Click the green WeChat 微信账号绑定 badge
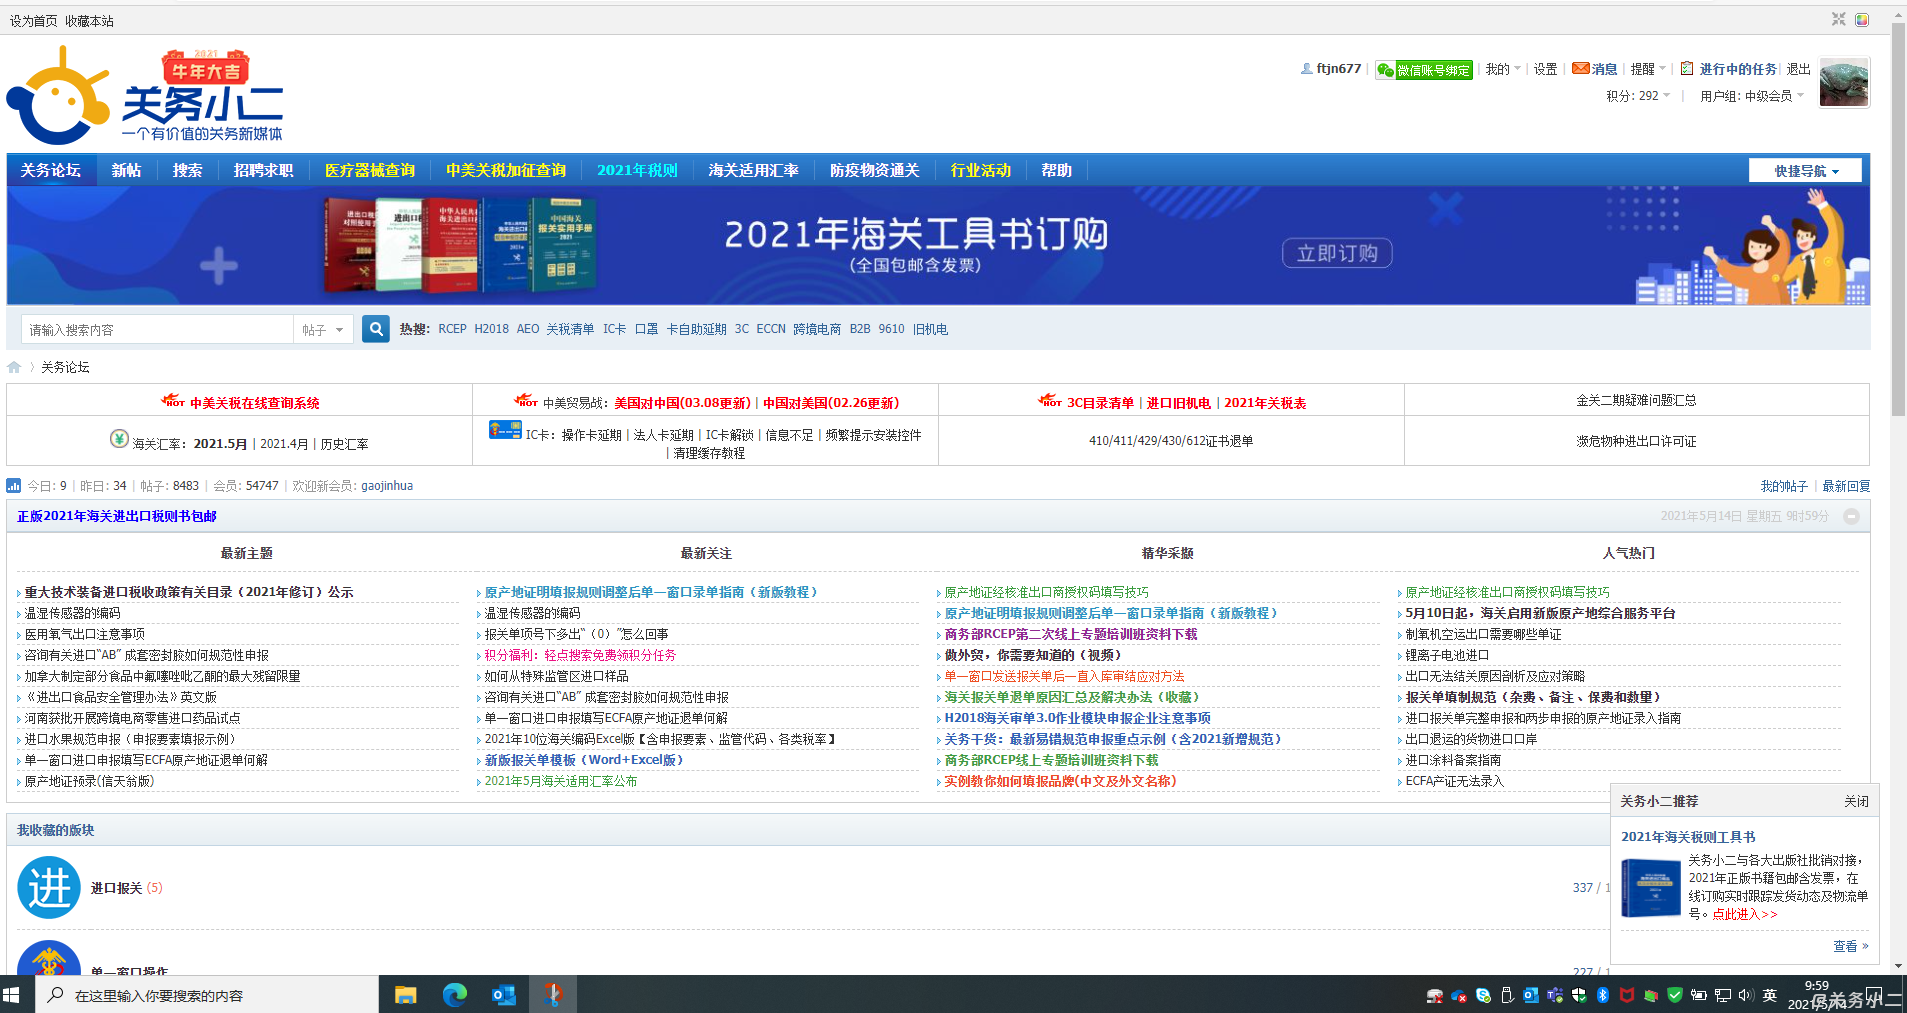 (1423, 70)
